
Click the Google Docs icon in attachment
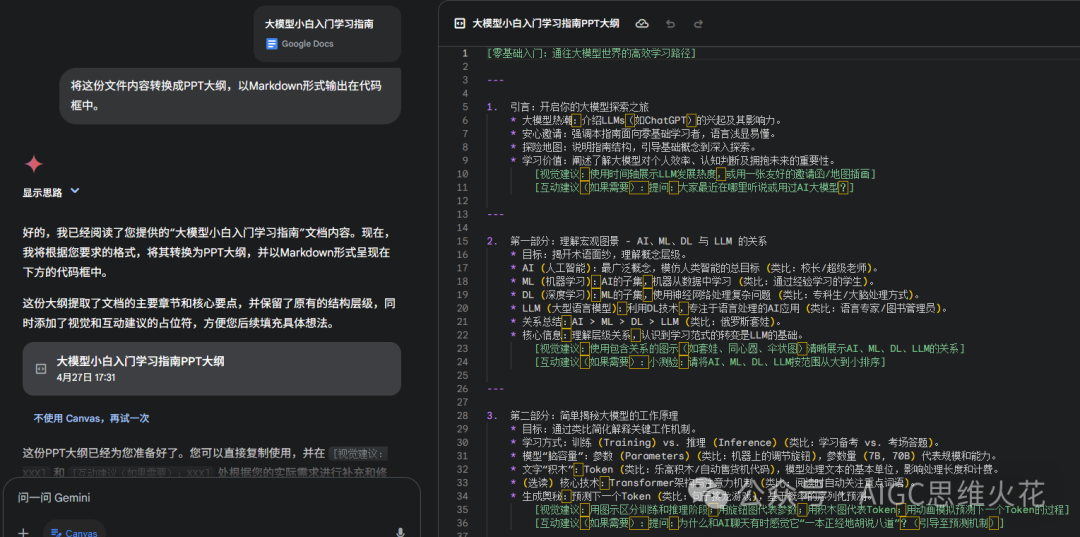click(x=271, y=43)
